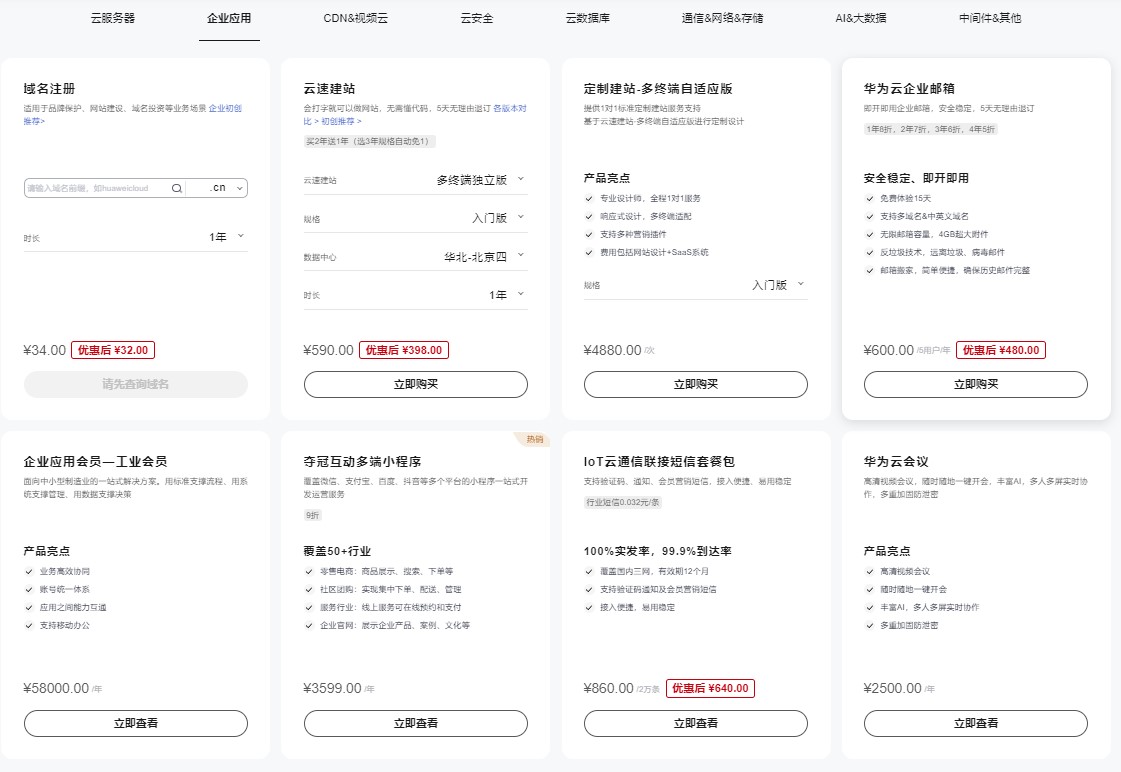The width and height of the screenshot is (1121, 772).
Task: Select the 企业应用 tab
Action: pyautogui.click(x=229, y=18)
